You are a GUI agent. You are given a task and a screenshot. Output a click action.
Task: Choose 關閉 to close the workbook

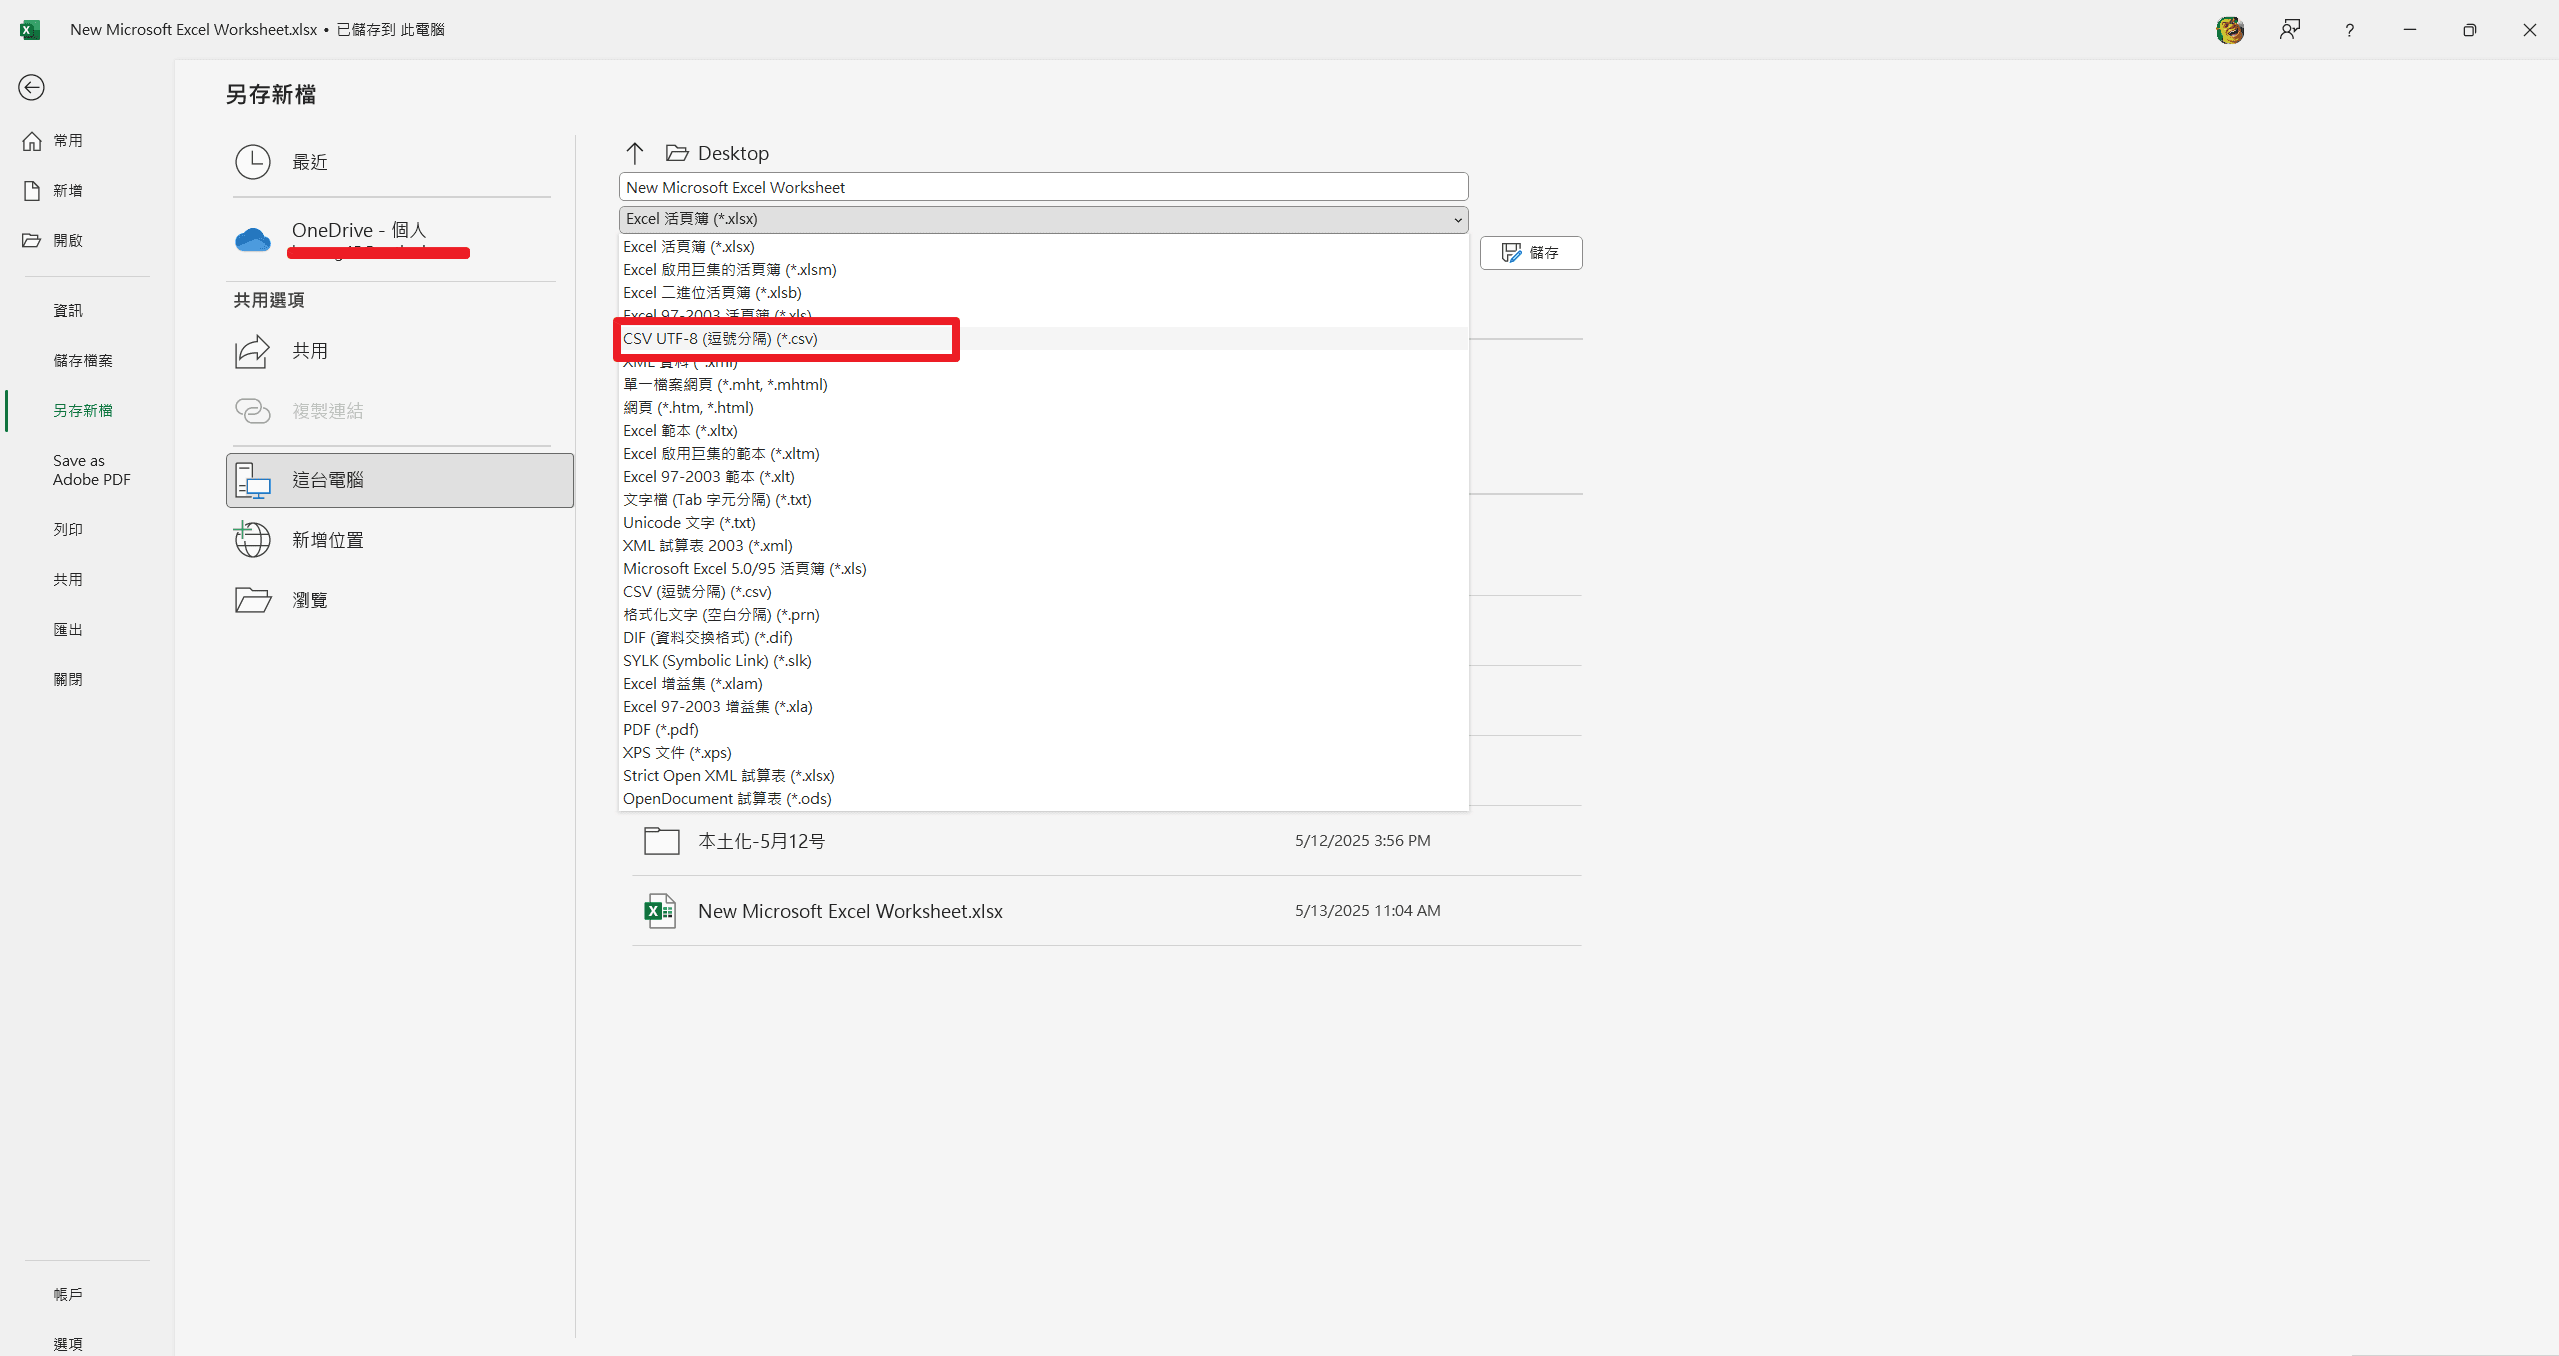[68, 680]
